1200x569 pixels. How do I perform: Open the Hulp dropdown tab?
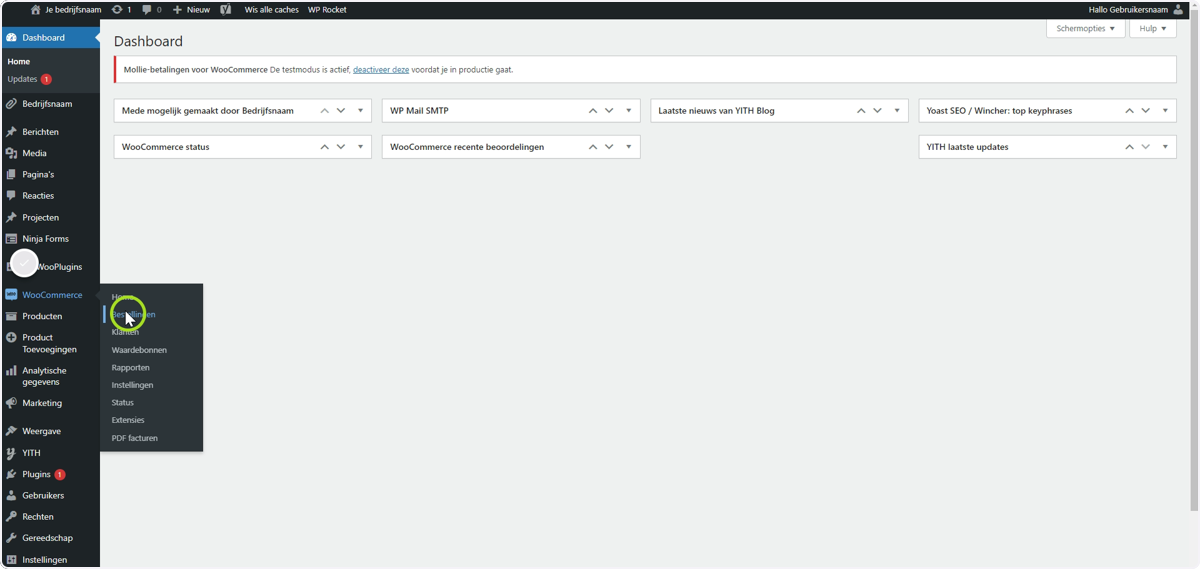point(1154,28)
